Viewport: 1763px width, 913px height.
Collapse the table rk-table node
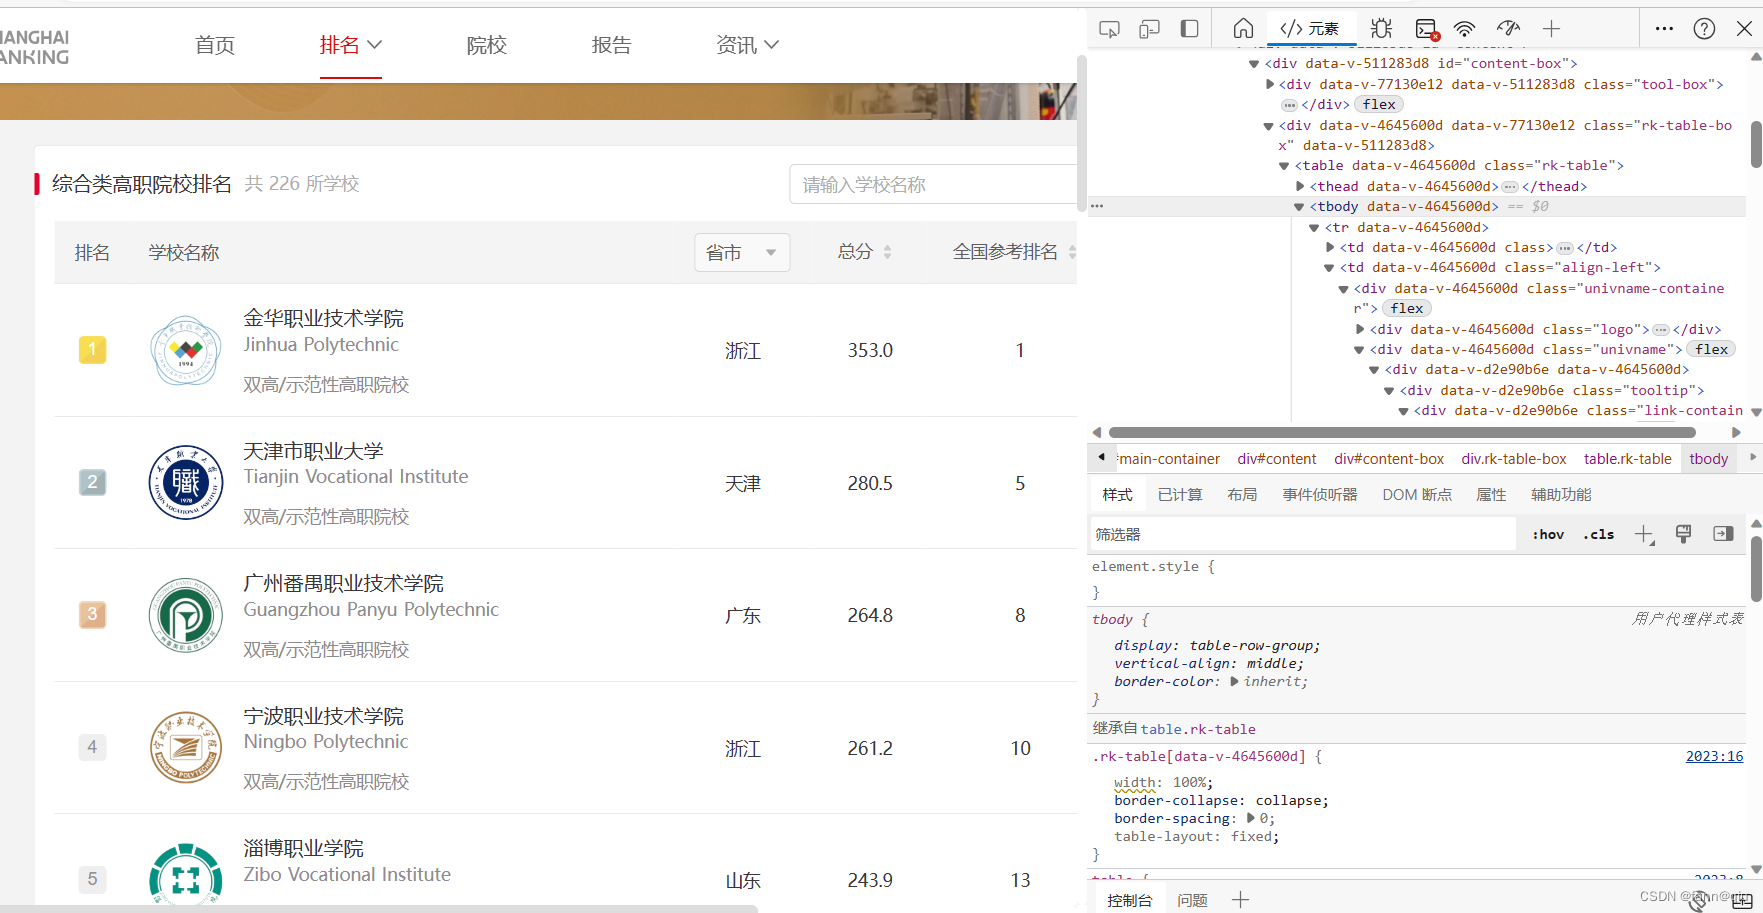(x=1284, y=166)
